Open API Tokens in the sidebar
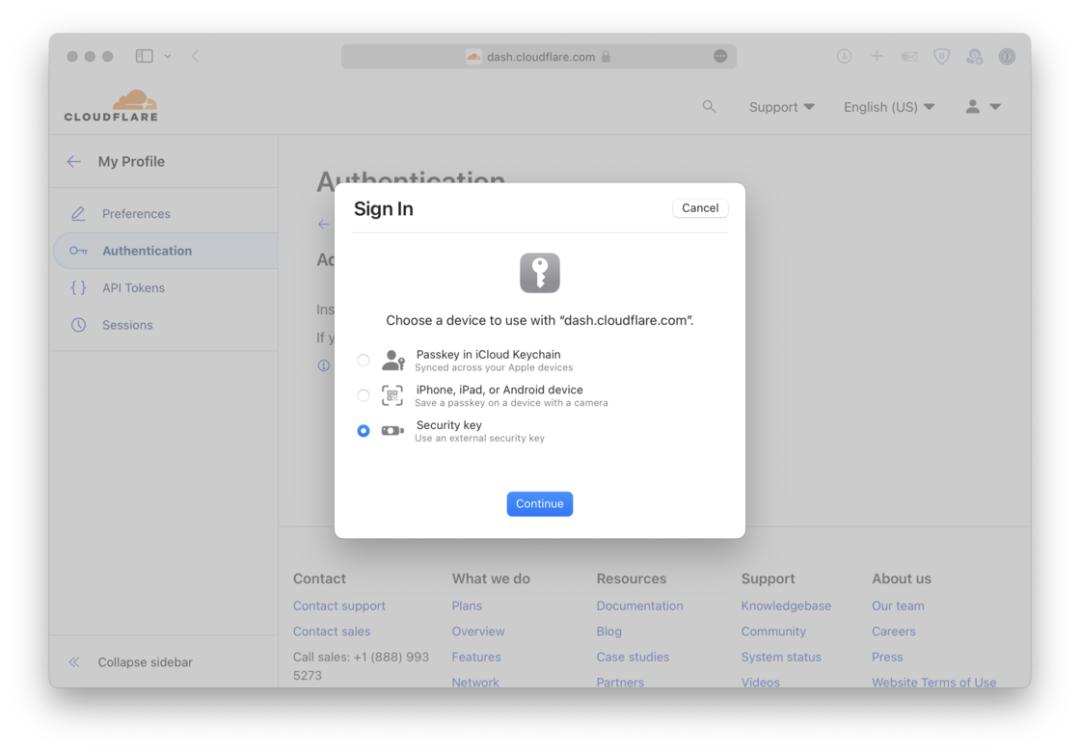Image resolution: width=1080 pixels, height=753 pixels. click(x=131, y=288)
